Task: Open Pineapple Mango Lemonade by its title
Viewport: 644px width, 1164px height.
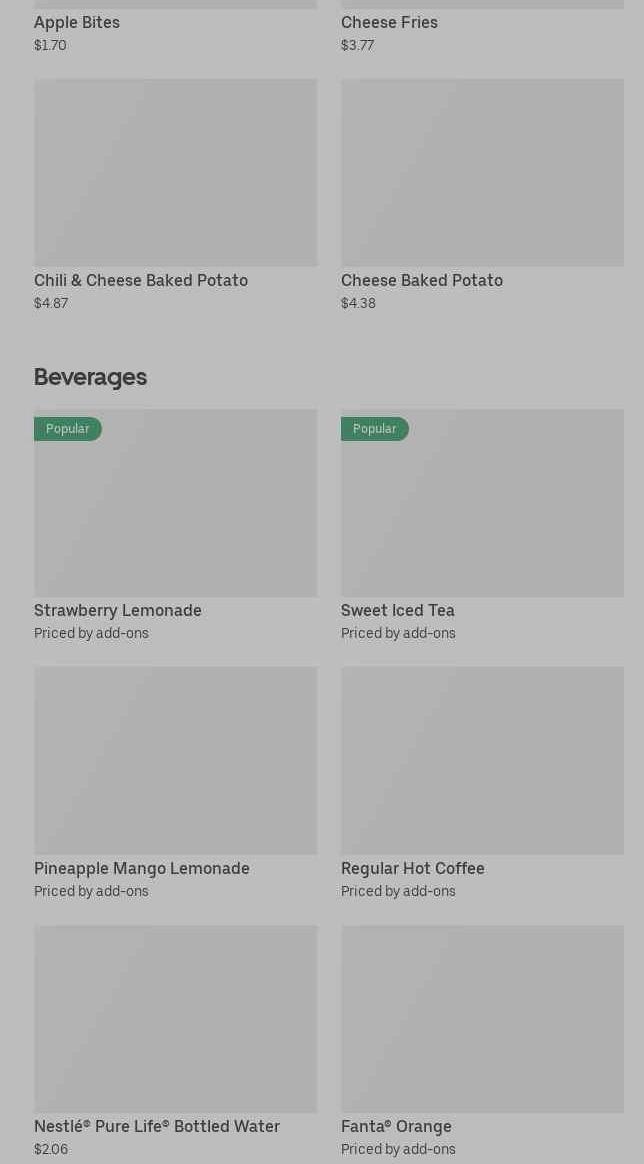Action: 142,868
